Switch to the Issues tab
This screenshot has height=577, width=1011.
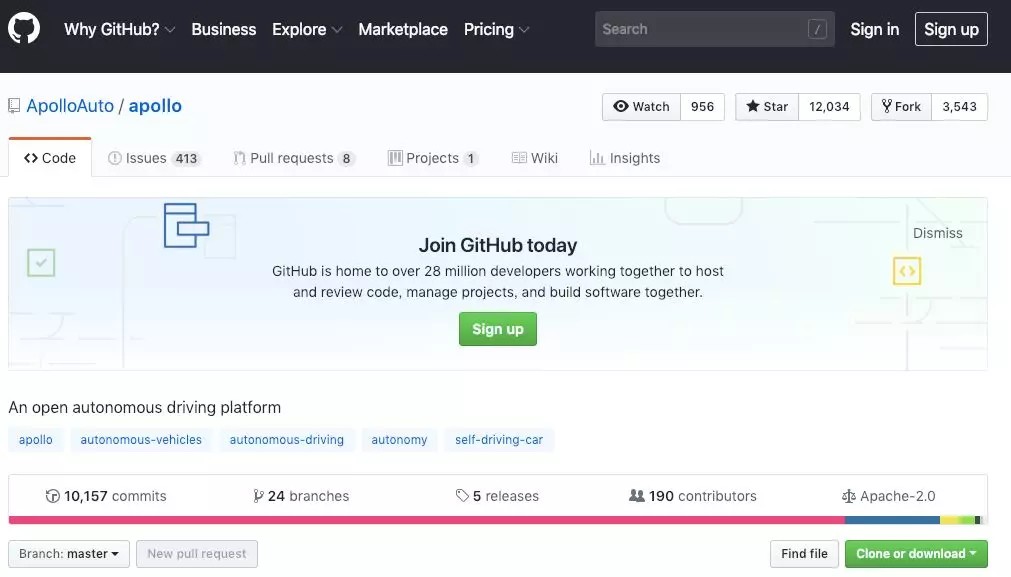click(x=154, y=158)
